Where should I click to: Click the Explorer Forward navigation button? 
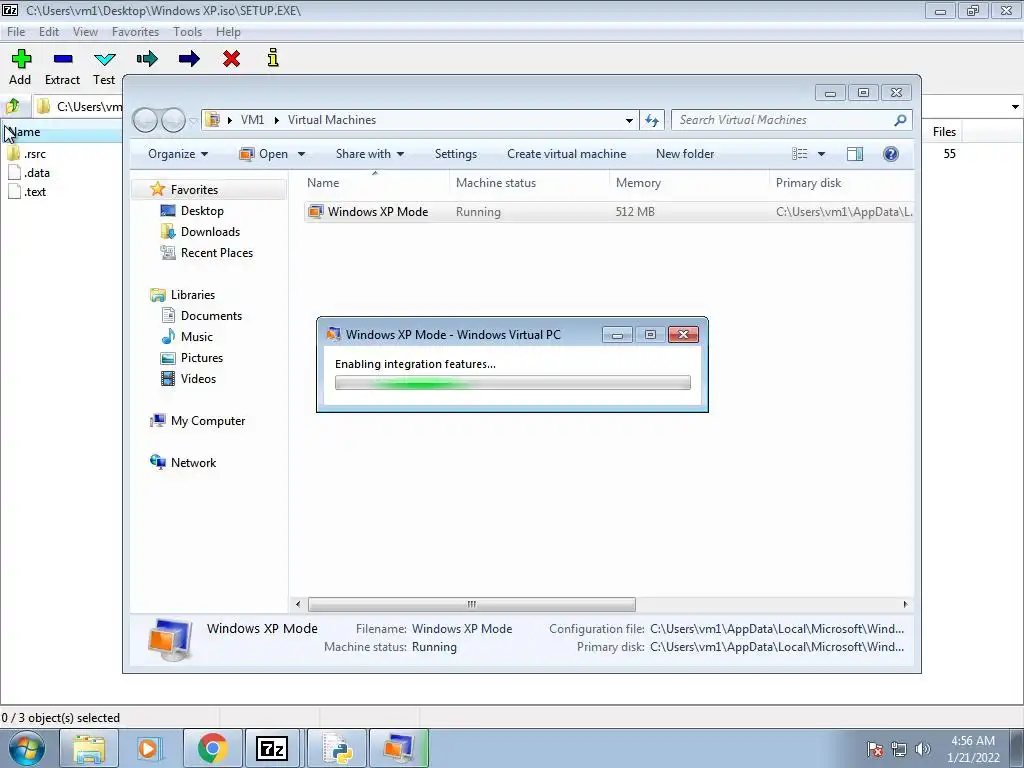click(x=173, y=120)
